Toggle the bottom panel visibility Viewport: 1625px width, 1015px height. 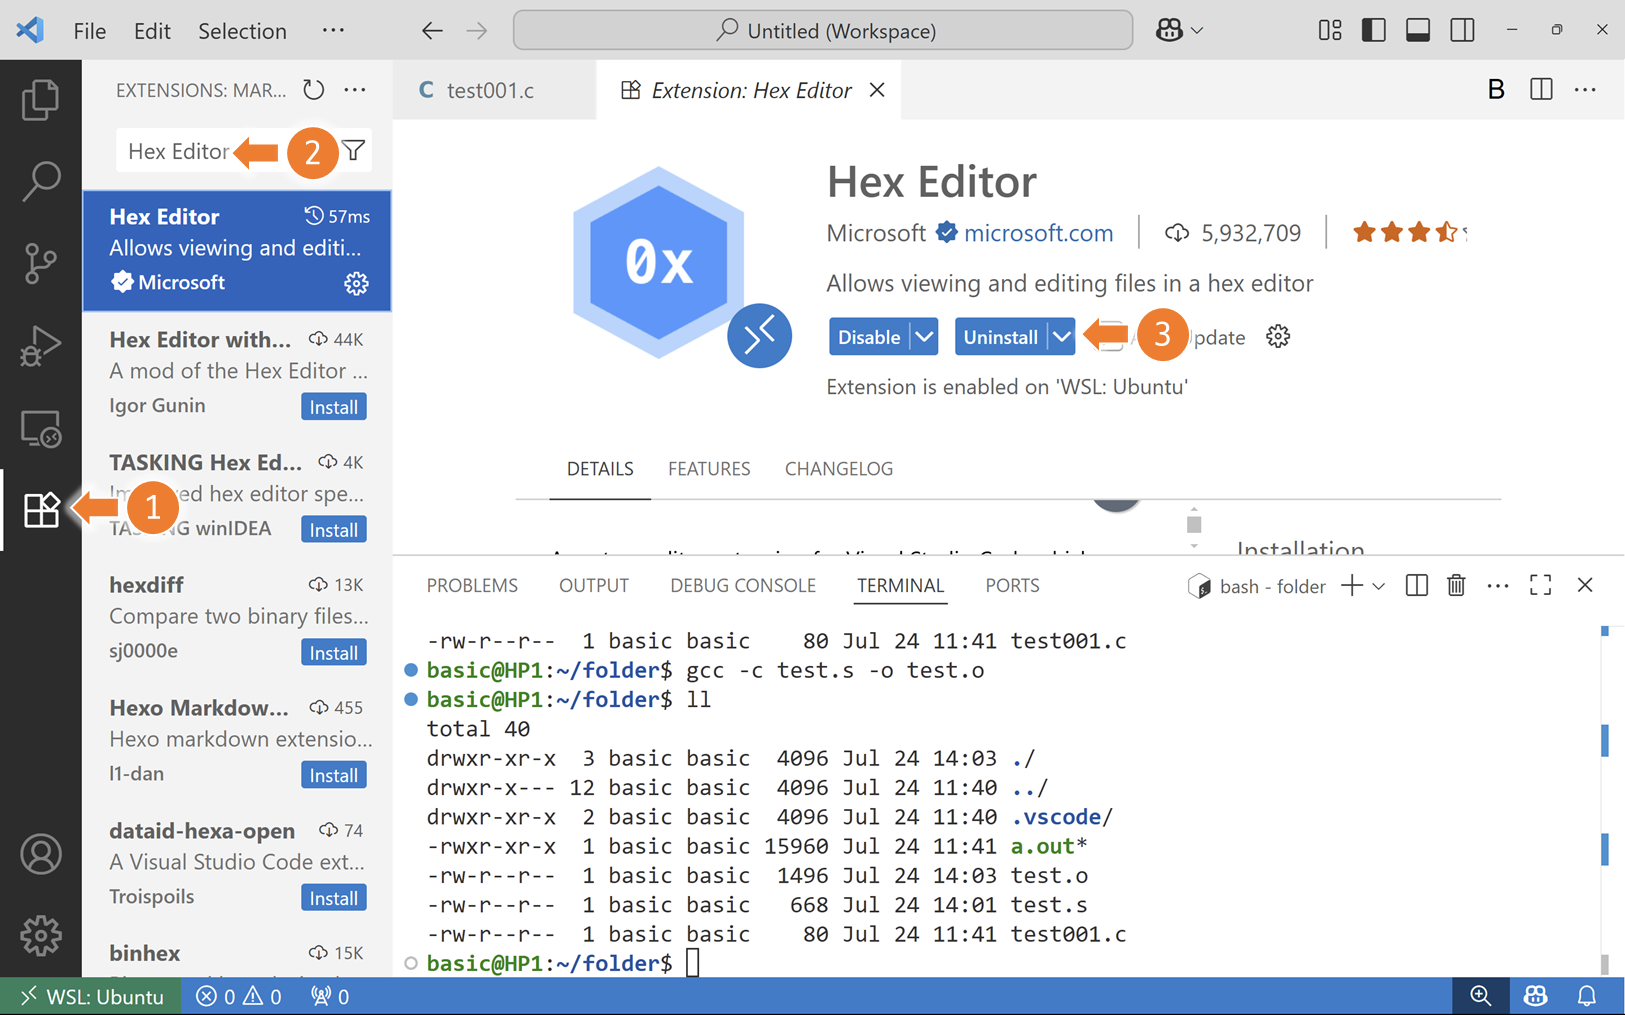click(1418, 31)
